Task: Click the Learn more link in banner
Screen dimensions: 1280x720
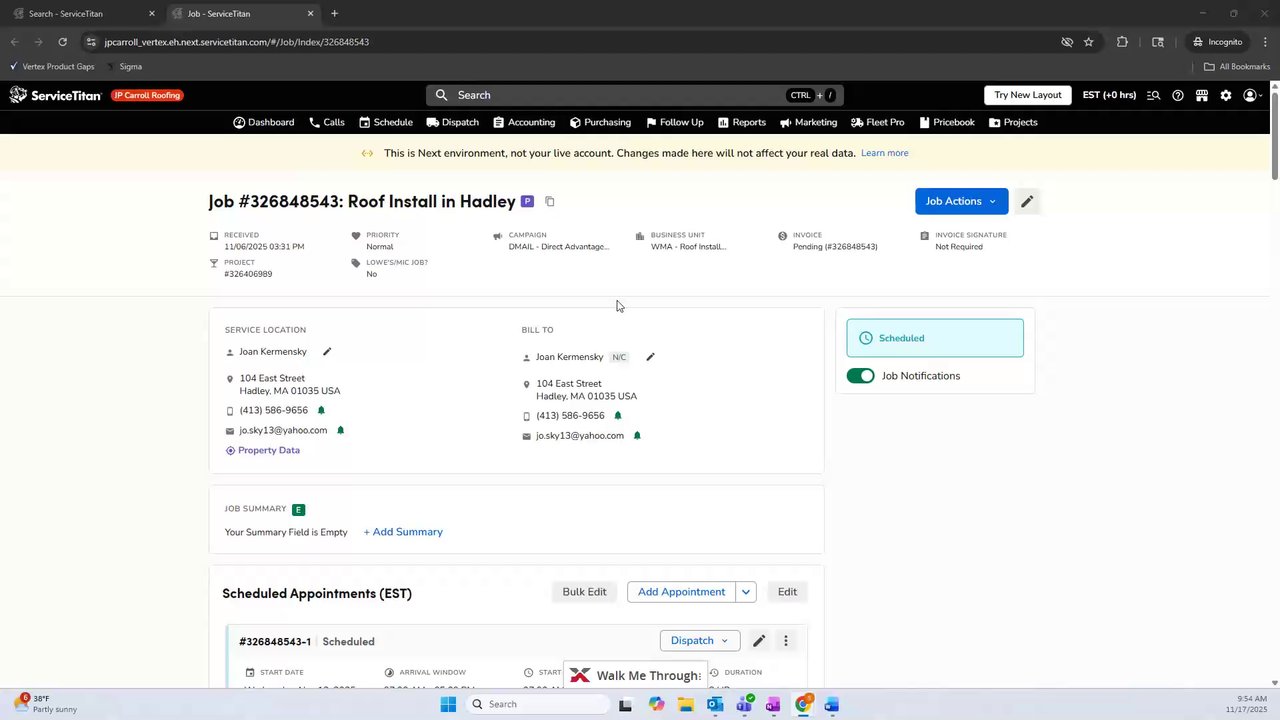Action: point(885,153)
